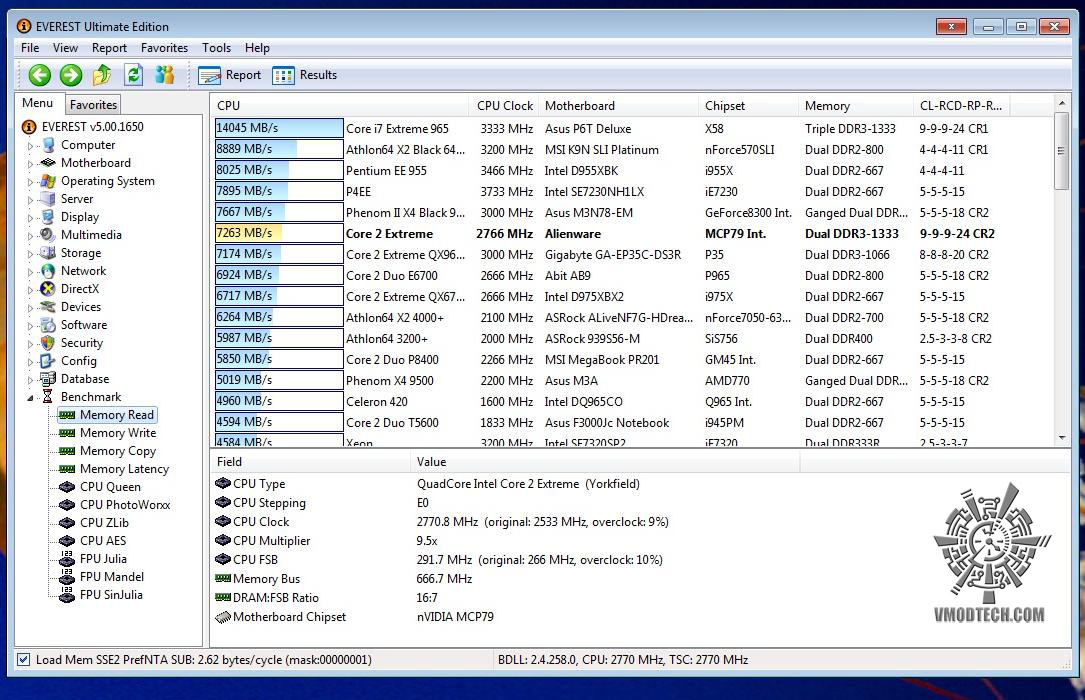Select the Operating System tree item
The image size is (1085, 700).
[107, 181]
